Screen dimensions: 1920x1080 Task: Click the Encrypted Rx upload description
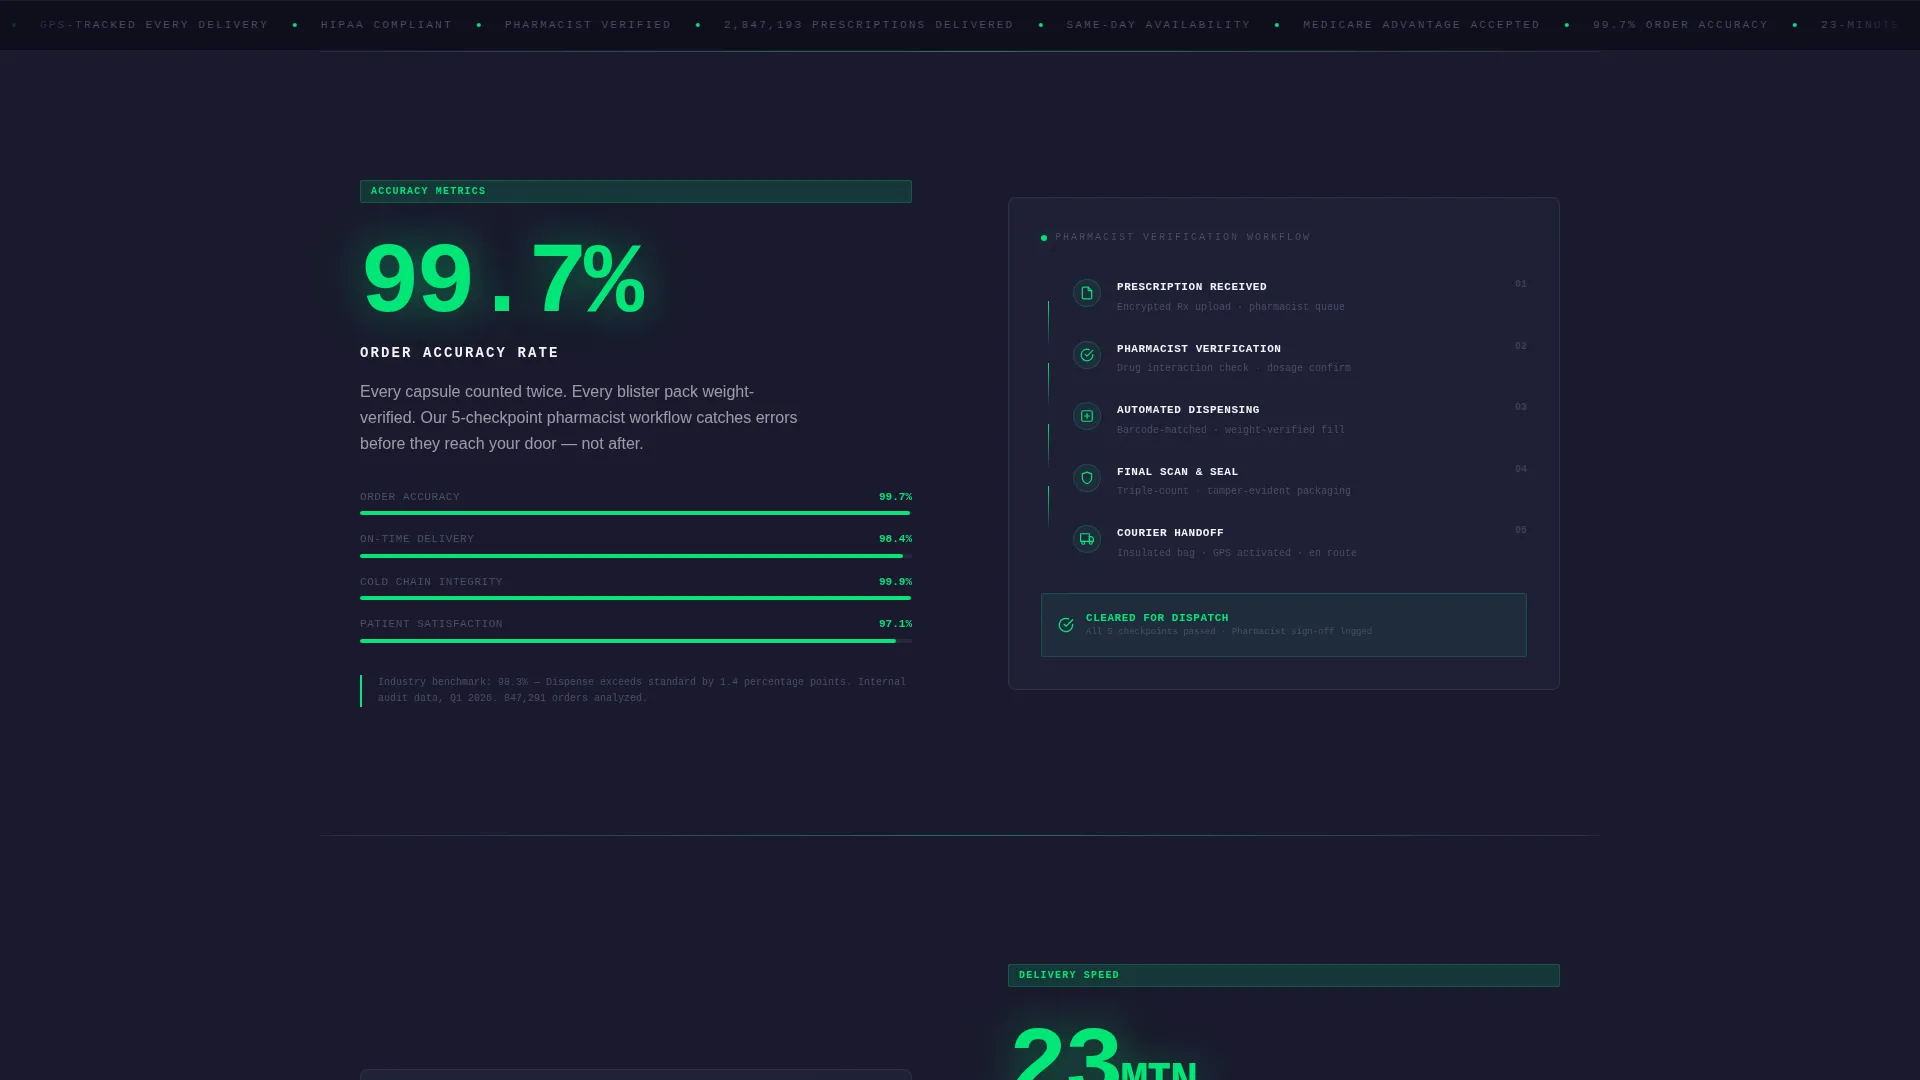tap(1231, 307)
